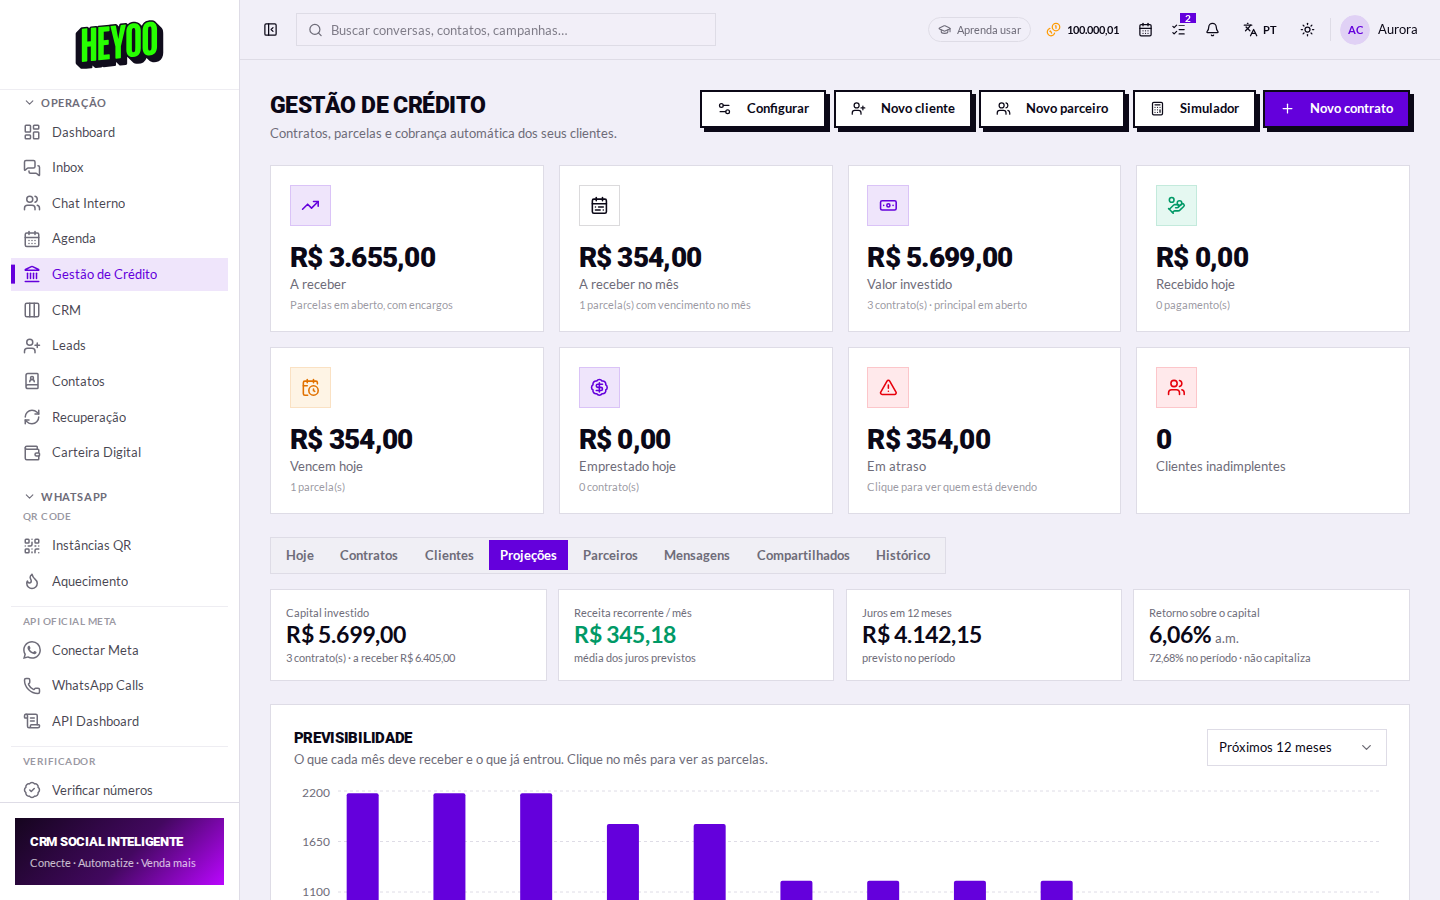Open Aquecimento in the sidebar

click(x=119, y=581)
